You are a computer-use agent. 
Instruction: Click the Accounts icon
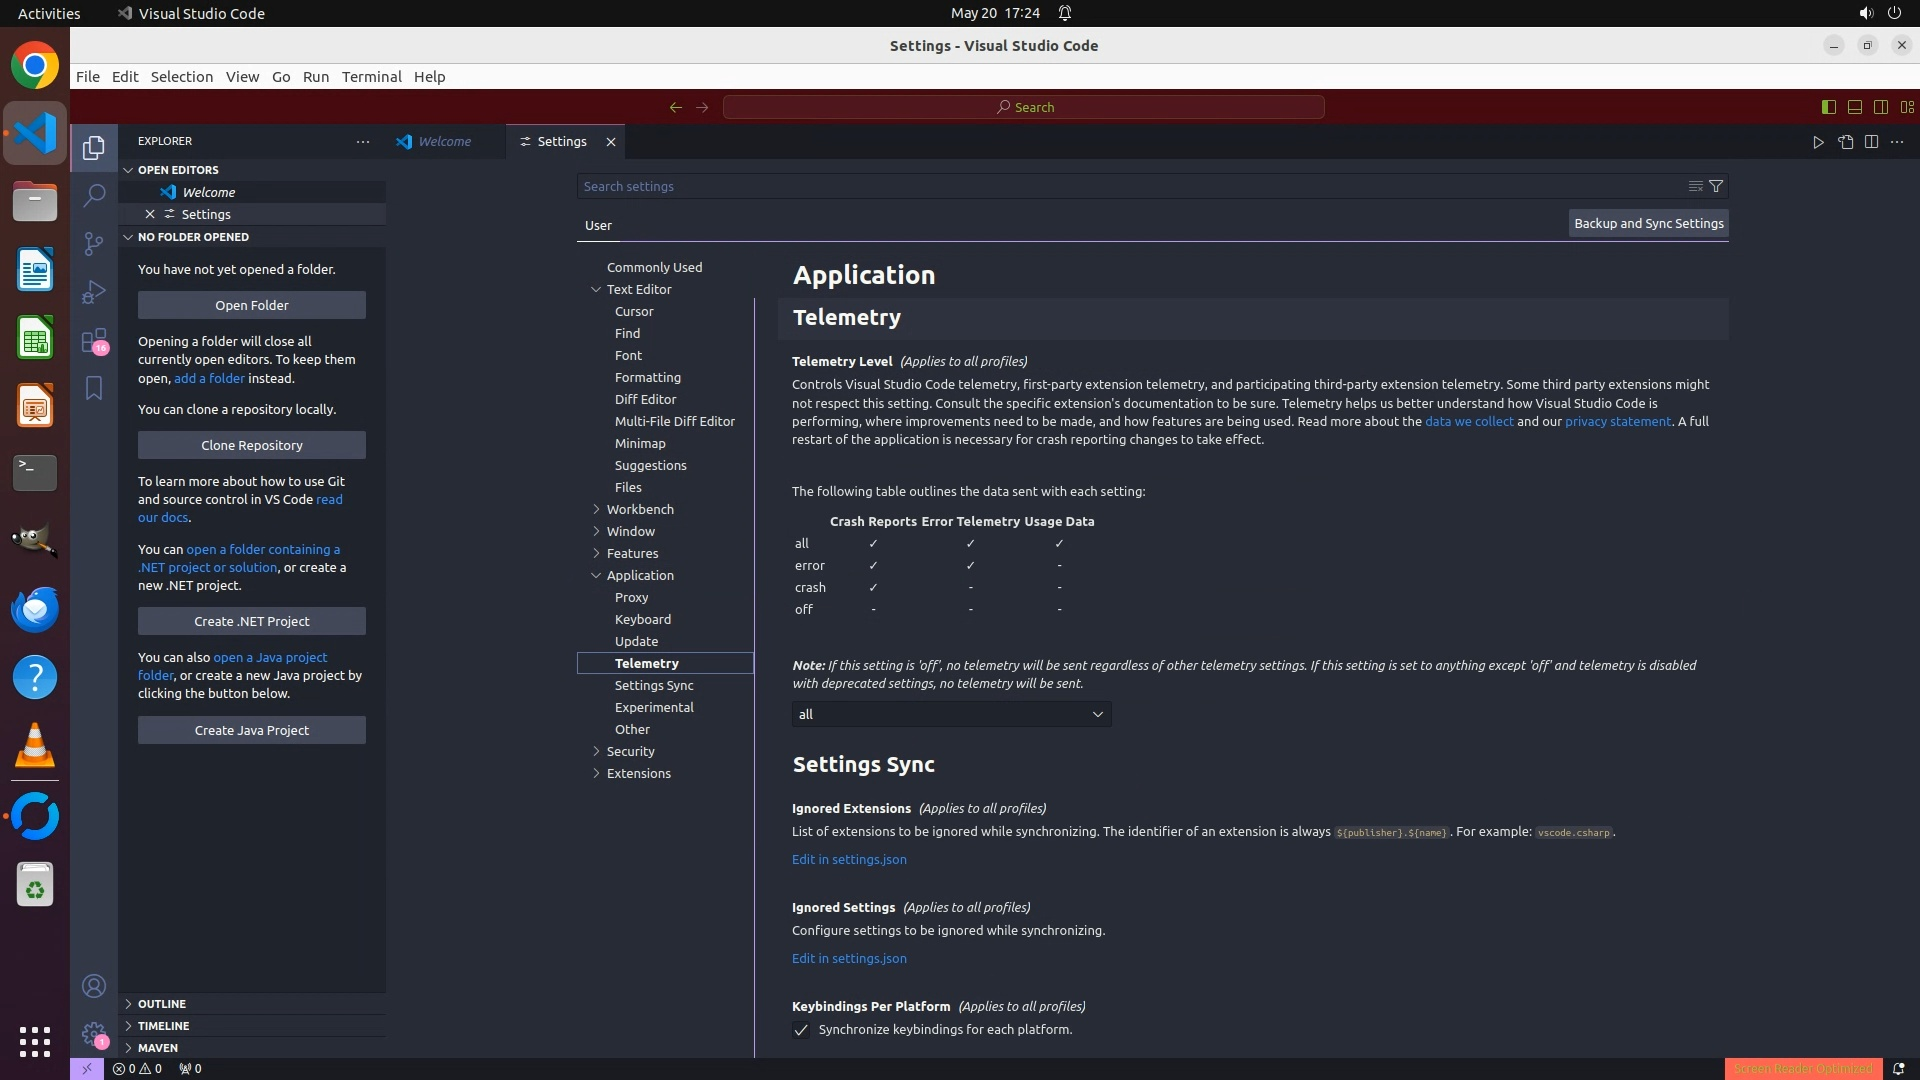point(94,986)
